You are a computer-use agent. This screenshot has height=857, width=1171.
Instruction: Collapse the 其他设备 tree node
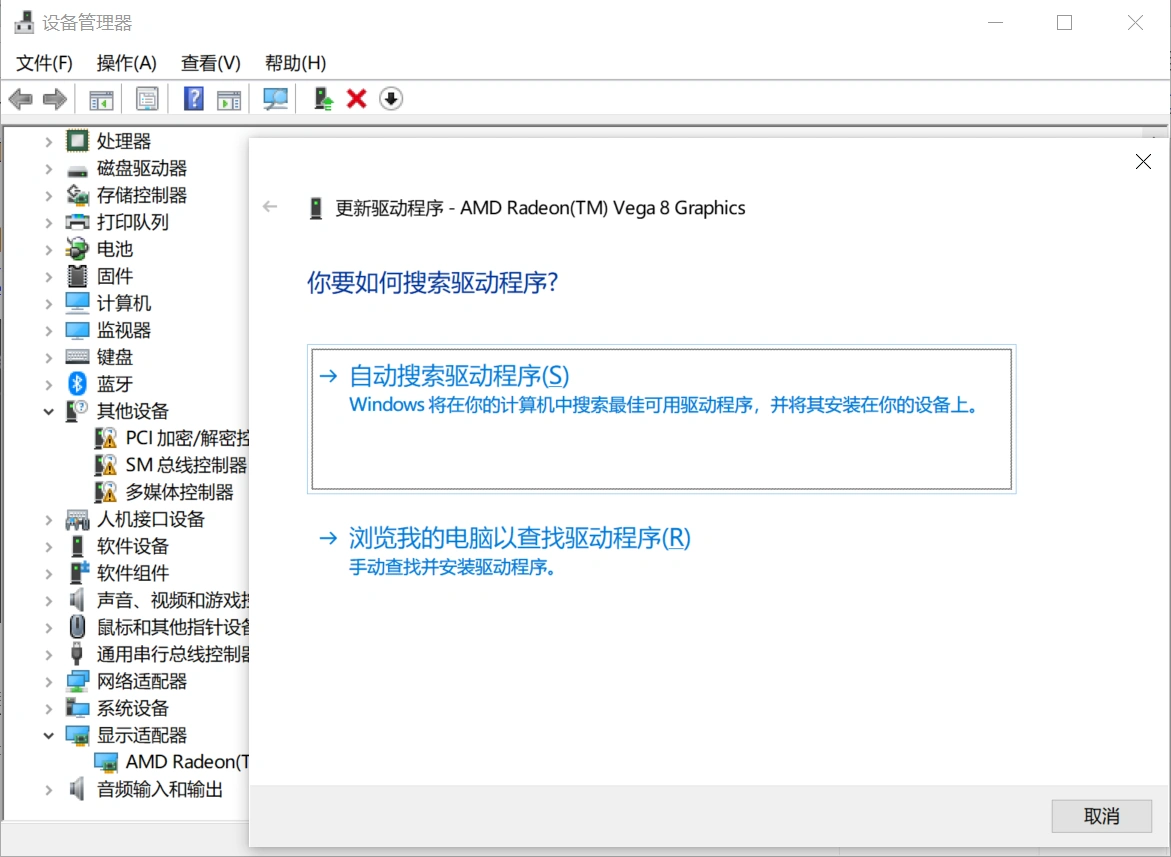coord(49,411)
